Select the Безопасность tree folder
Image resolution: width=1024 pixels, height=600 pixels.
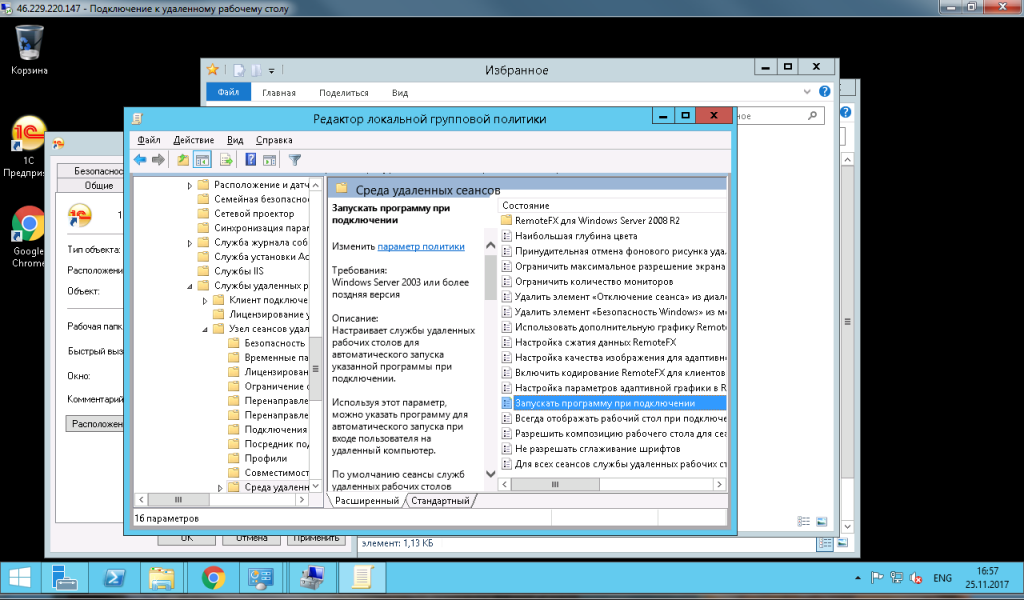pyautogui.click(x=274, y=343)
